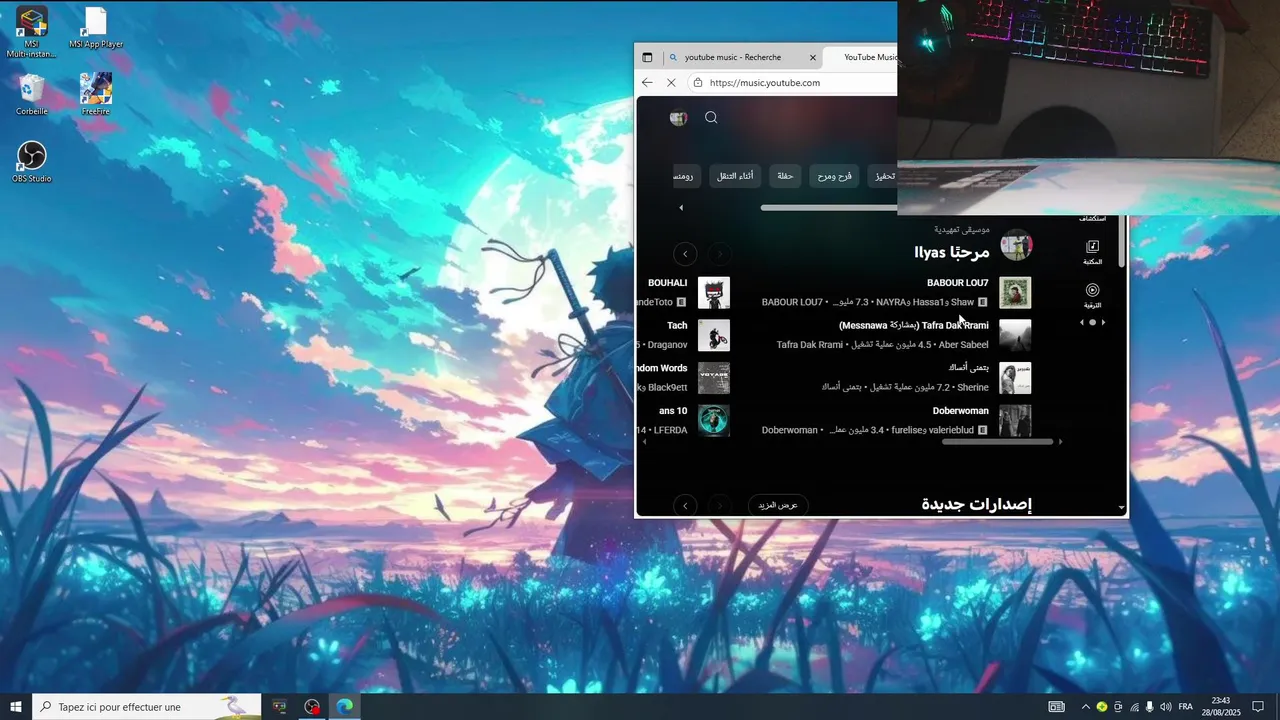Play '10 ans' song thumbnail
This screenshot has height=720, width=1280.
click(714, 421)
